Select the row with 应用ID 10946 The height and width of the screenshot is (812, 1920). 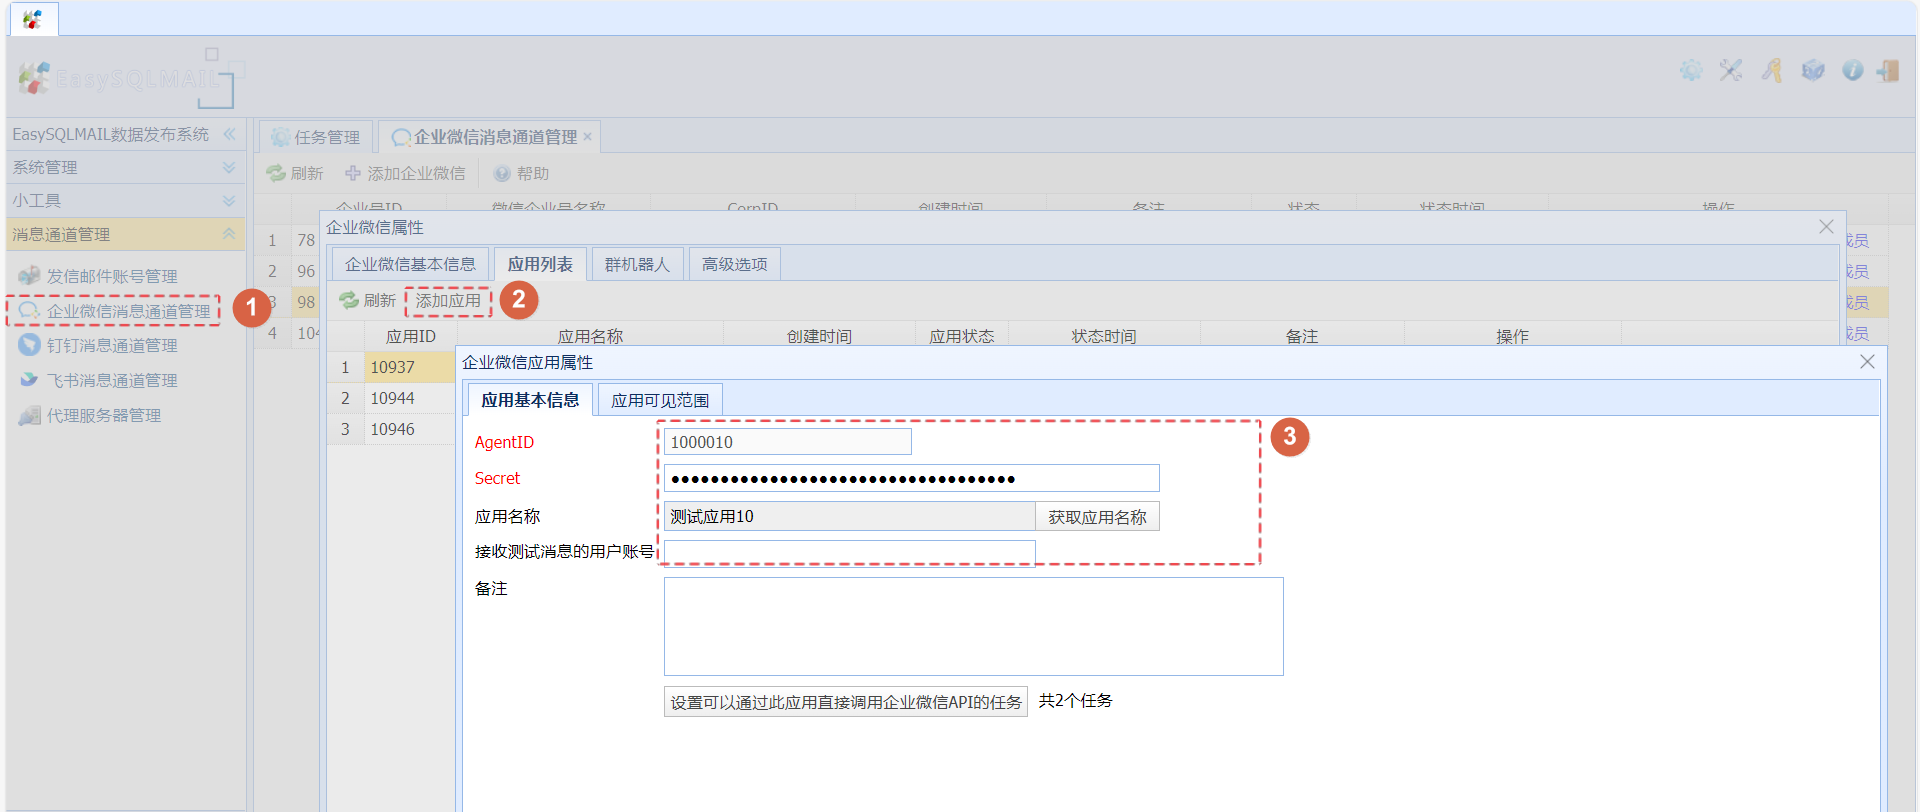point(392,429)
